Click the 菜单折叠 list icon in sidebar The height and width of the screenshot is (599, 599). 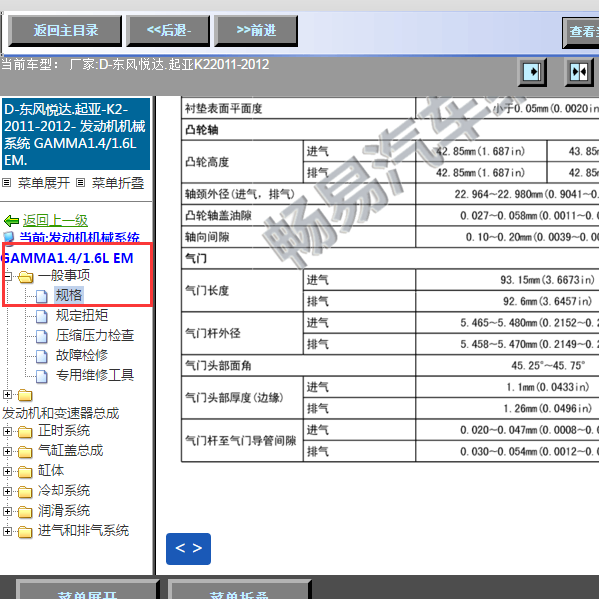(80, 183)
